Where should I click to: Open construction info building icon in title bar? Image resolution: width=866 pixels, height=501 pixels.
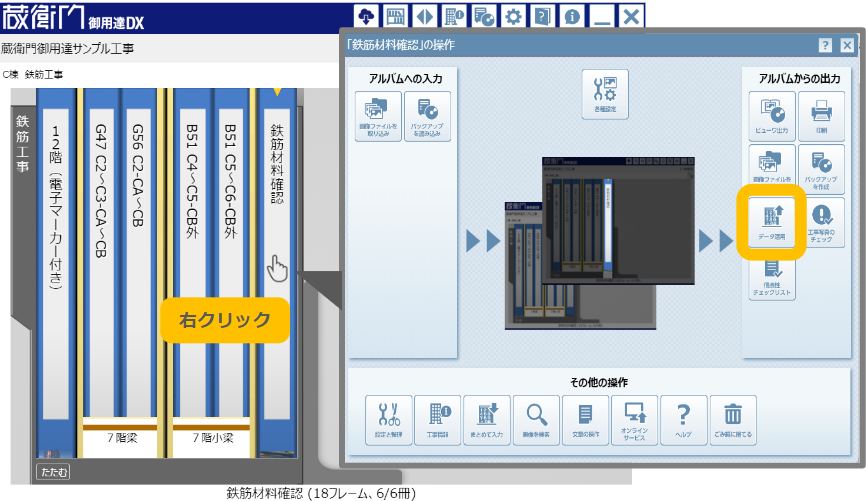coord(454,16)
